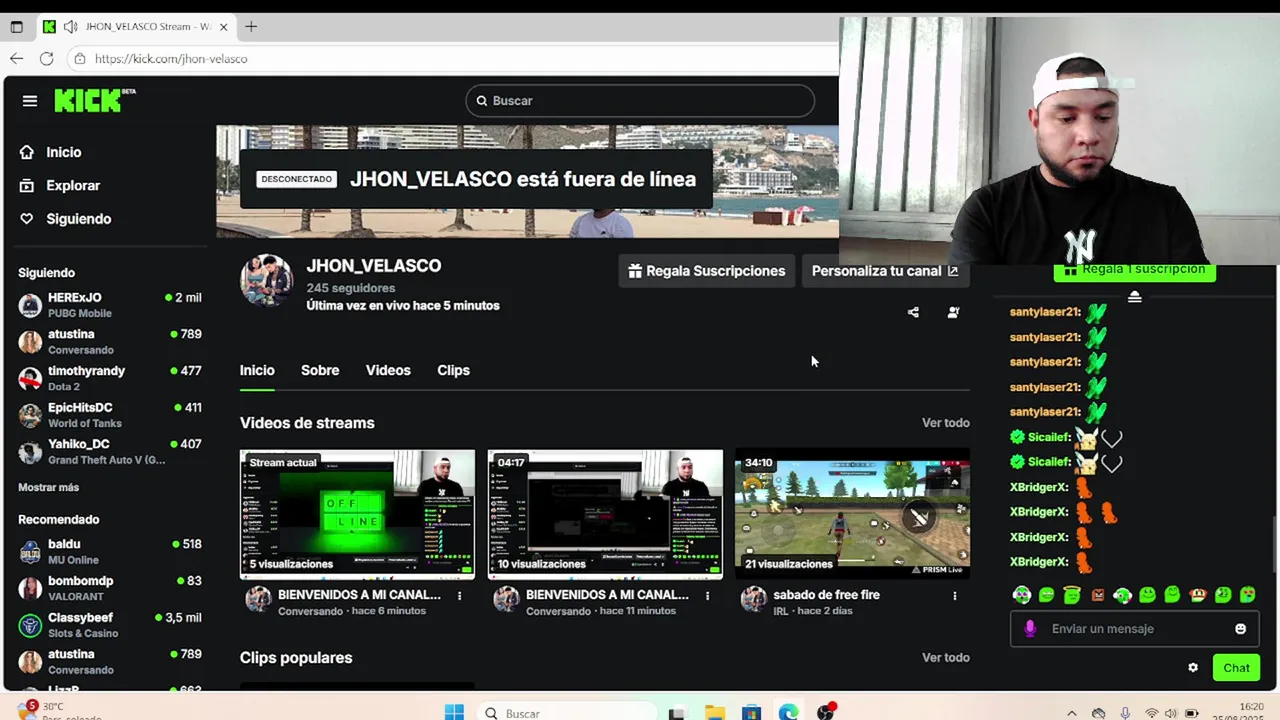The image size is (1280, 720).
Task: Open Microsoft Store from taskbar
Action: tap(751, 713)
